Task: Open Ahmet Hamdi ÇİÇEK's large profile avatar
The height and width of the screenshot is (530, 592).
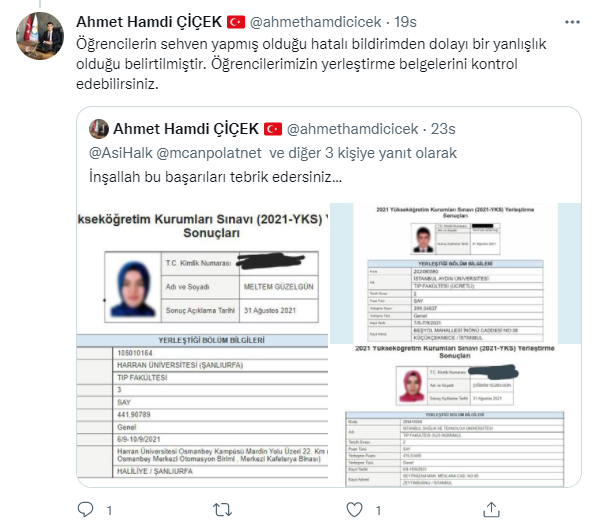Action: [40, 36]
